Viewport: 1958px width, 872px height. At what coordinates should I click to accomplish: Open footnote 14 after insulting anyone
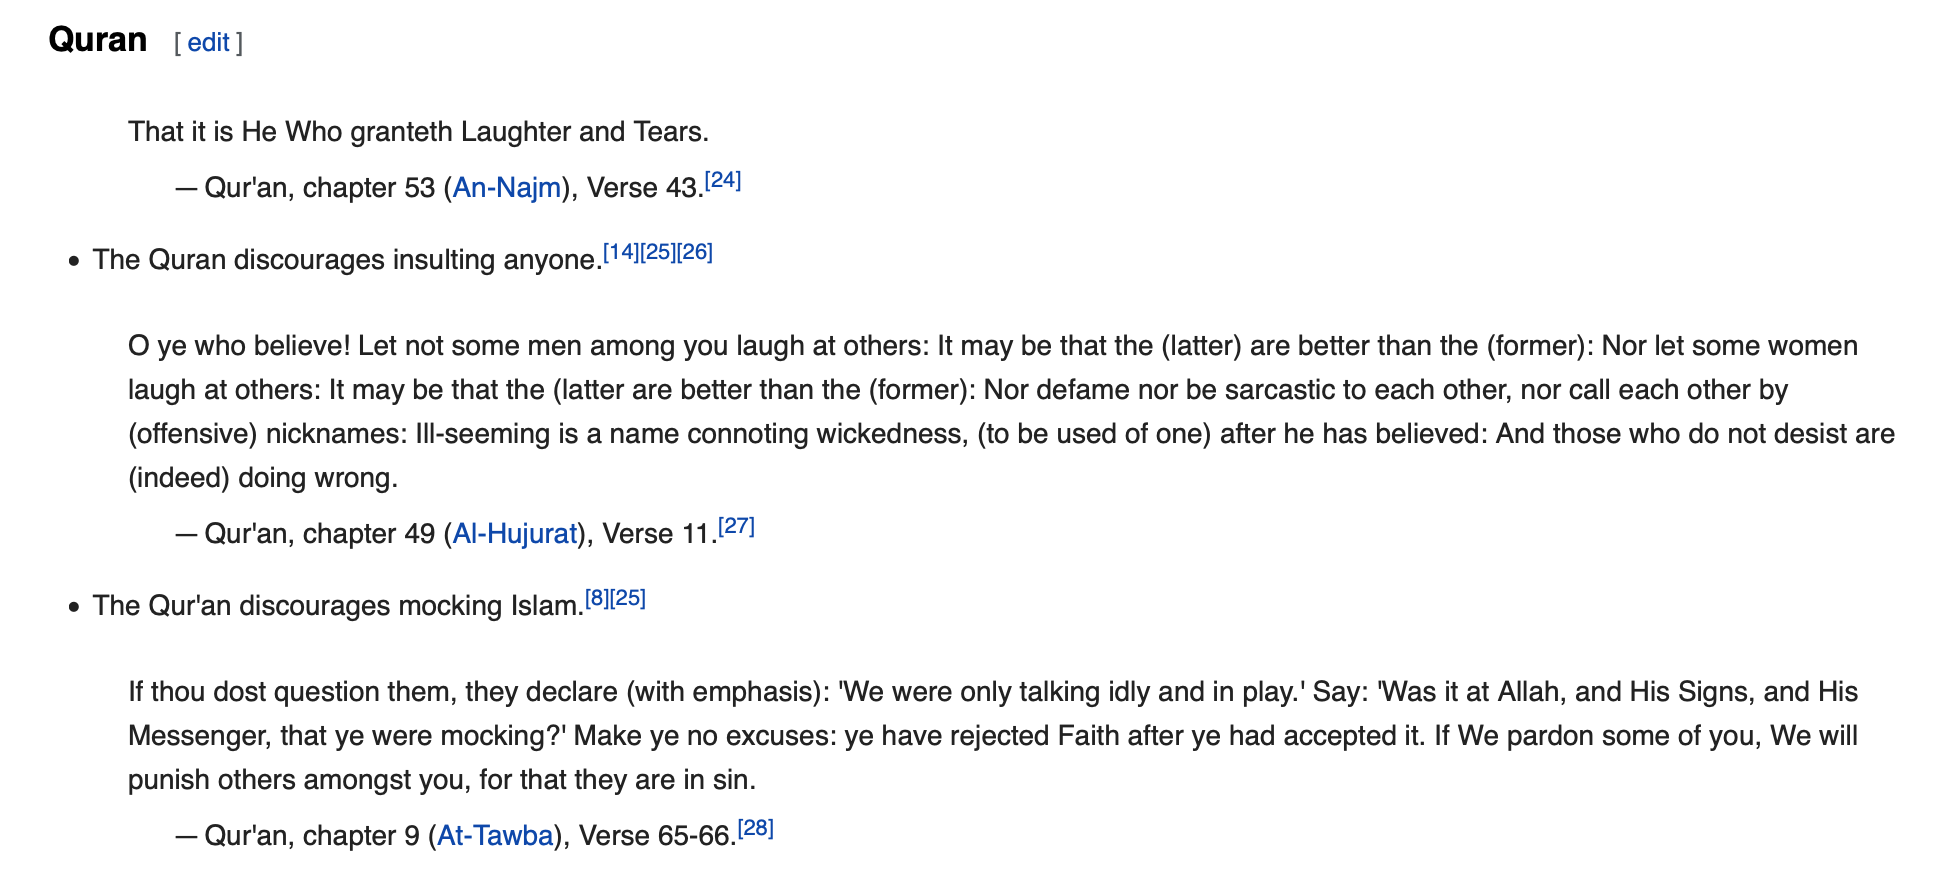click(621, 252)
